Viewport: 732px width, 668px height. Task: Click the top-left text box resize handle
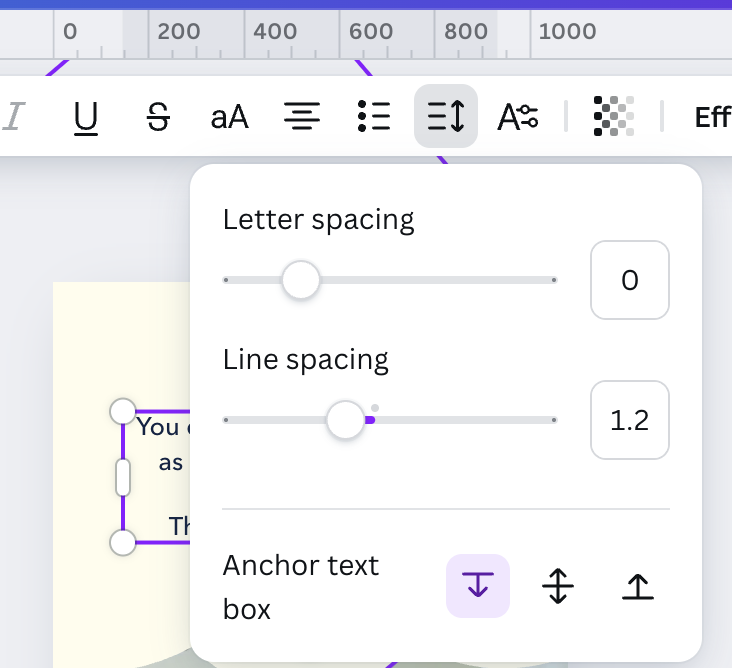coord(123,412)
